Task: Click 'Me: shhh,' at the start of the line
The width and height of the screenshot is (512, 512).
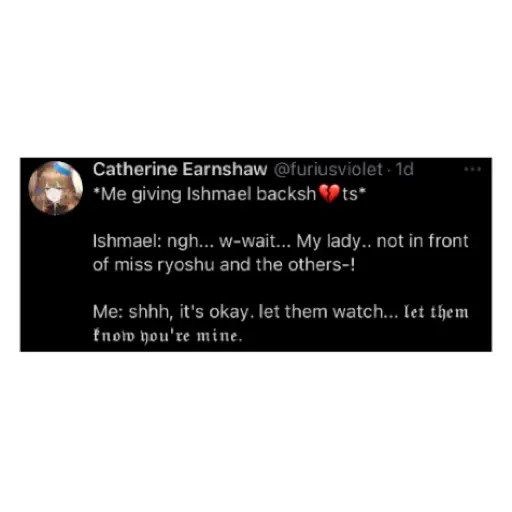Action: 133,312
